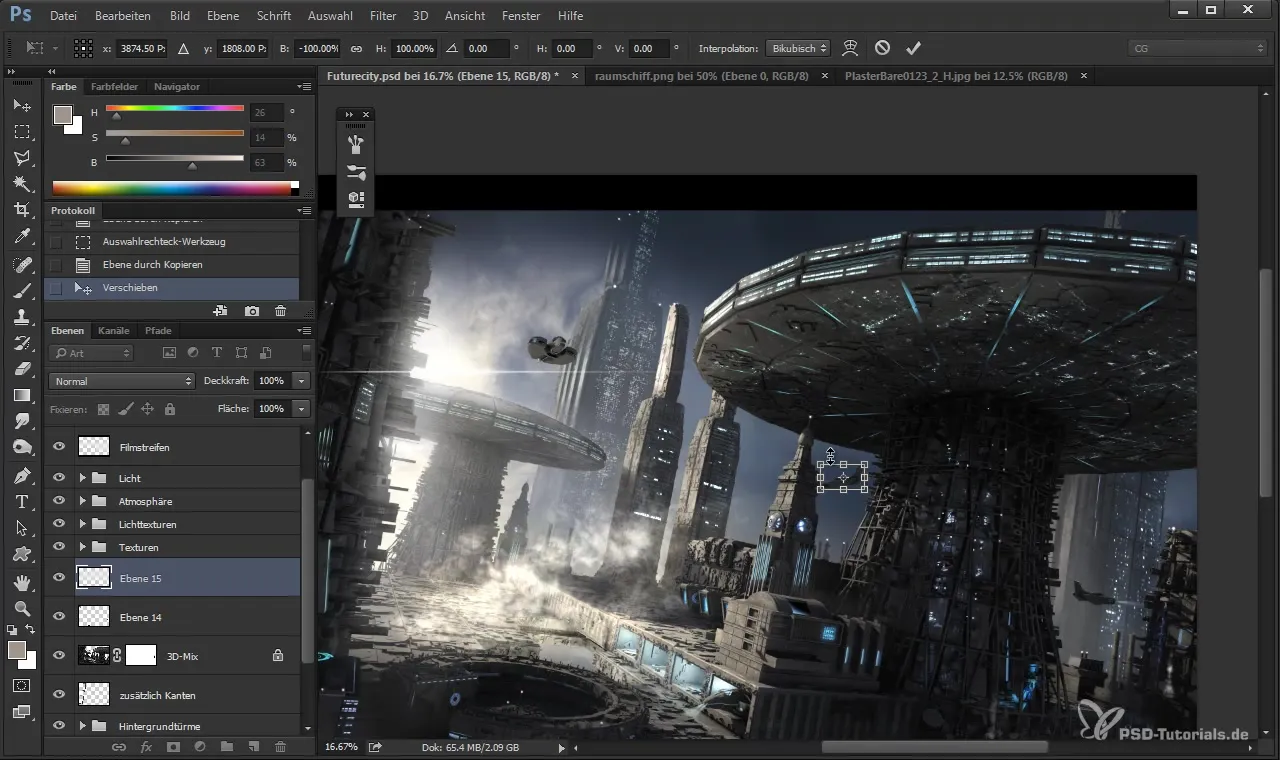Open the Fenster menu

521,16
